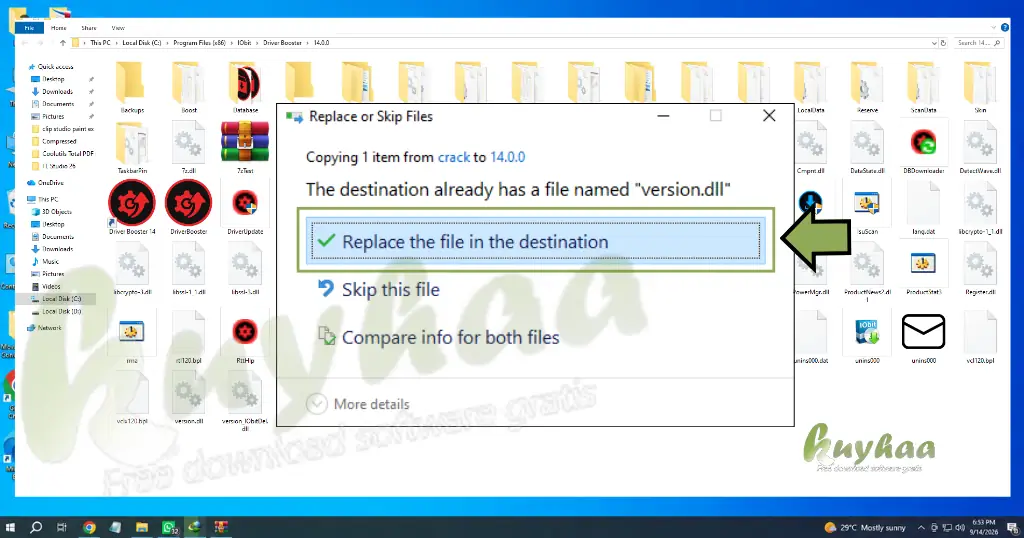Select the Register.dll file
Screen dimensions: 1024x538
(x=980, y=269)
